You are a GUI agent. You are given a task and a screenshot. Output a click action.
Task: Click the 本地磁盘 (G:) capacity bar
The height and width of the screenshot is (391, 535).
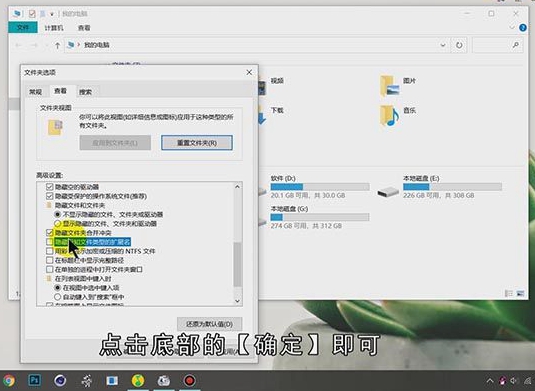(x=320, y=217)
